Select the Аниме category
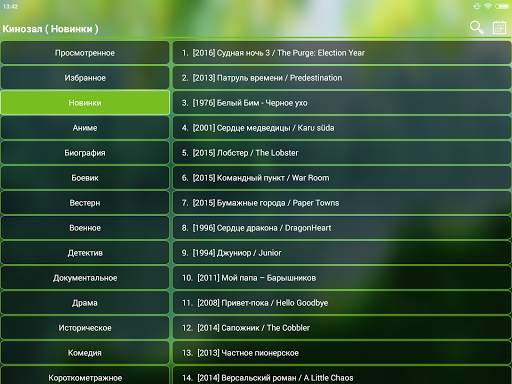 (x=85, y=128)
